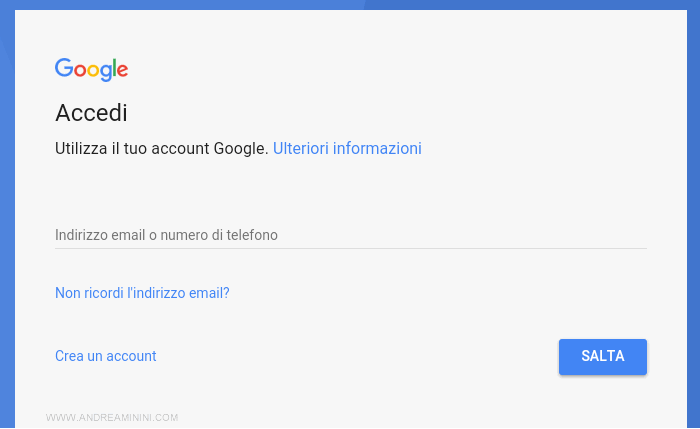The height and width of the screenshot is (429, 700).
Task: Open the Ulteriori informazioni link
Action: [347, 148]
